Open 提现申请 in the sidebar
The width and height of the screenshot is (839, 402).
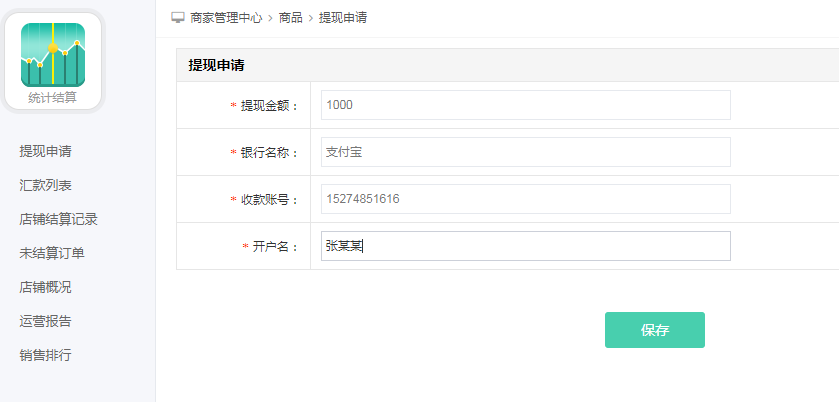click(x=45, y=151)
